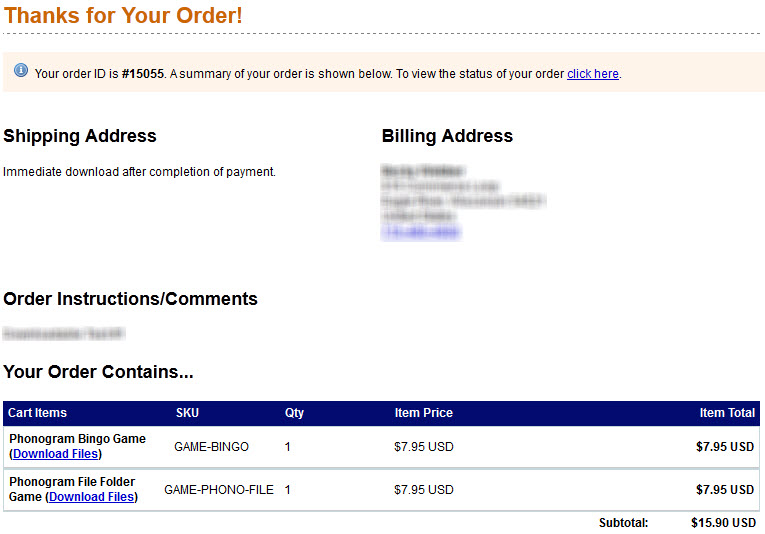Click the GAME-BINGO SKU cell
The width and height of the screenshot is (765, 534).
pyautogui.click(x=211, y=447)
